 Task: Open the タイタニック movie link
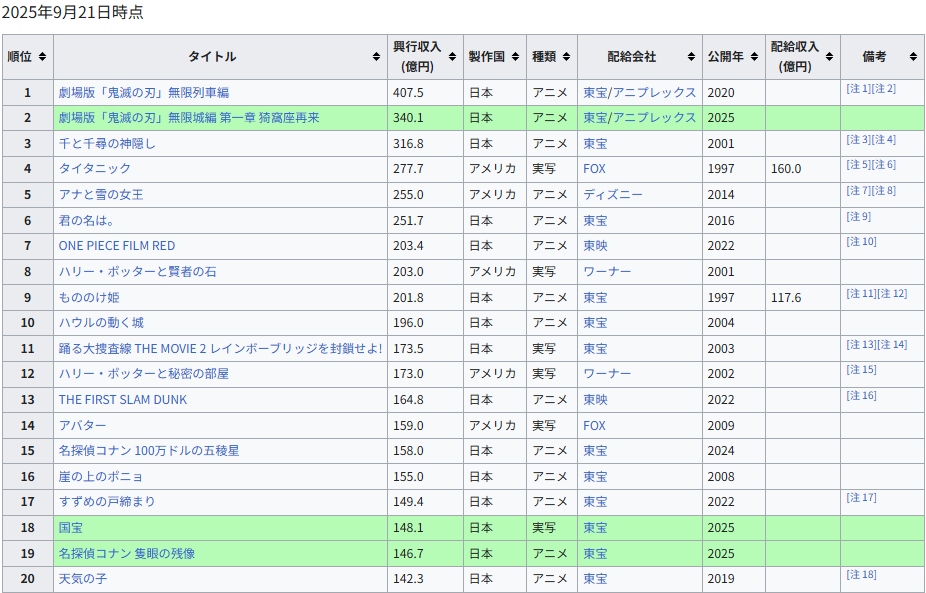pyautogui.click(x=94, y=169)
